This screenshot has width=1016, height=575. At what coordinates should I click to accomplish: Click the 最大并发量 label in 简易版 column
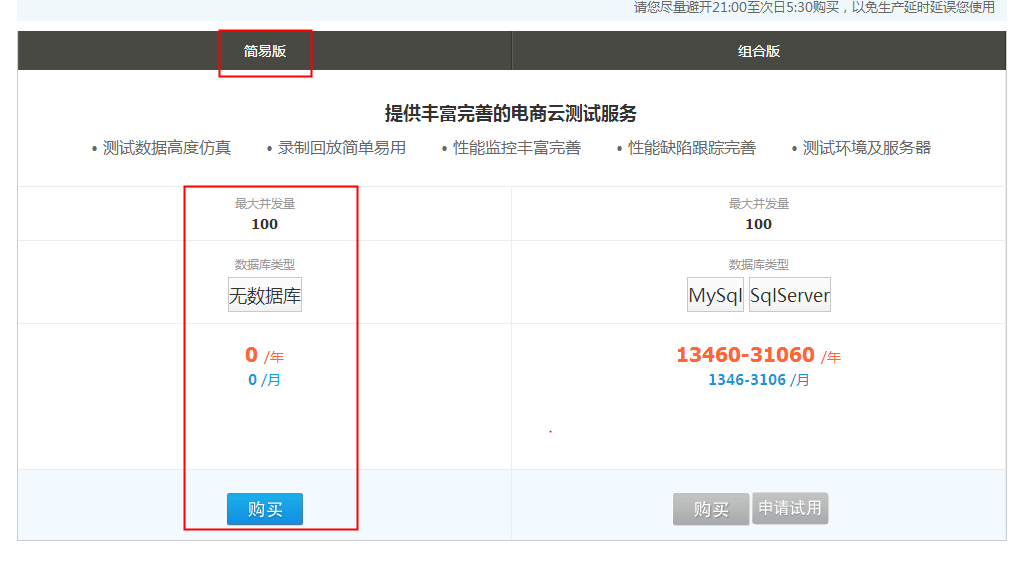point(264,204)
